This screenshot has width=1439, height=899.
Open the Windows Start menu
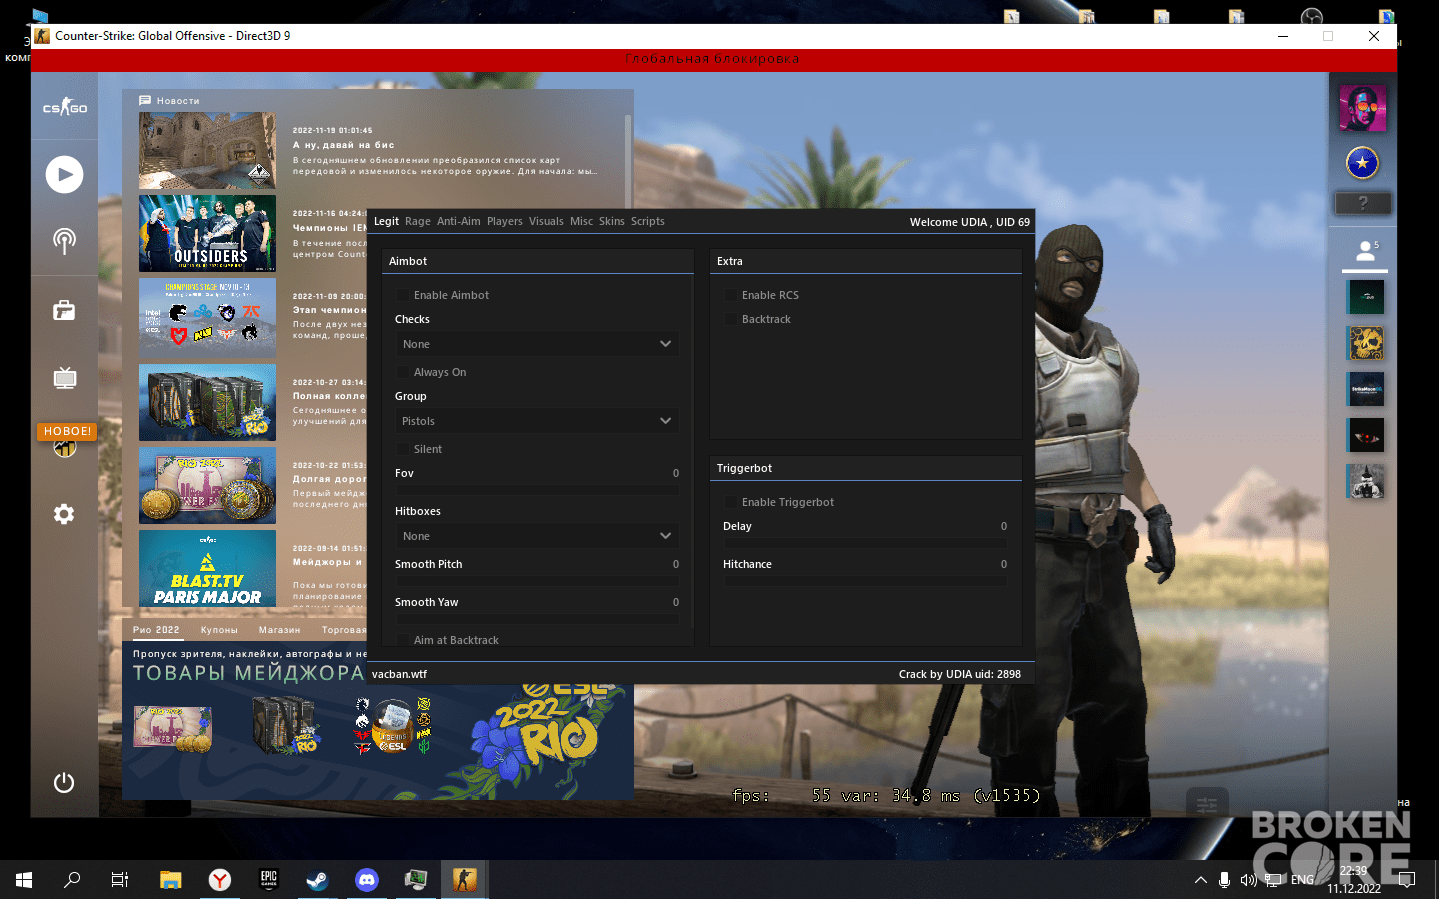tap(24, 880)
